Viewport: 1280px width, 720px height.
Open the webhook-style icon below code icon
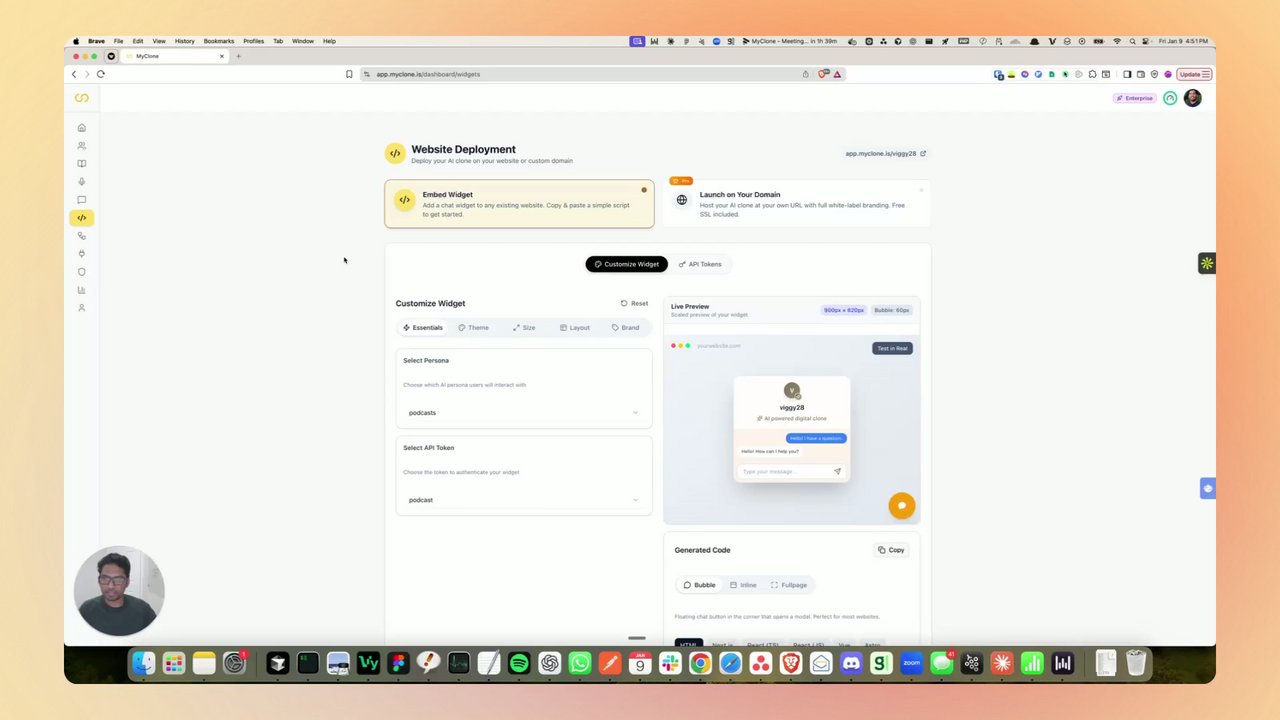82,236
